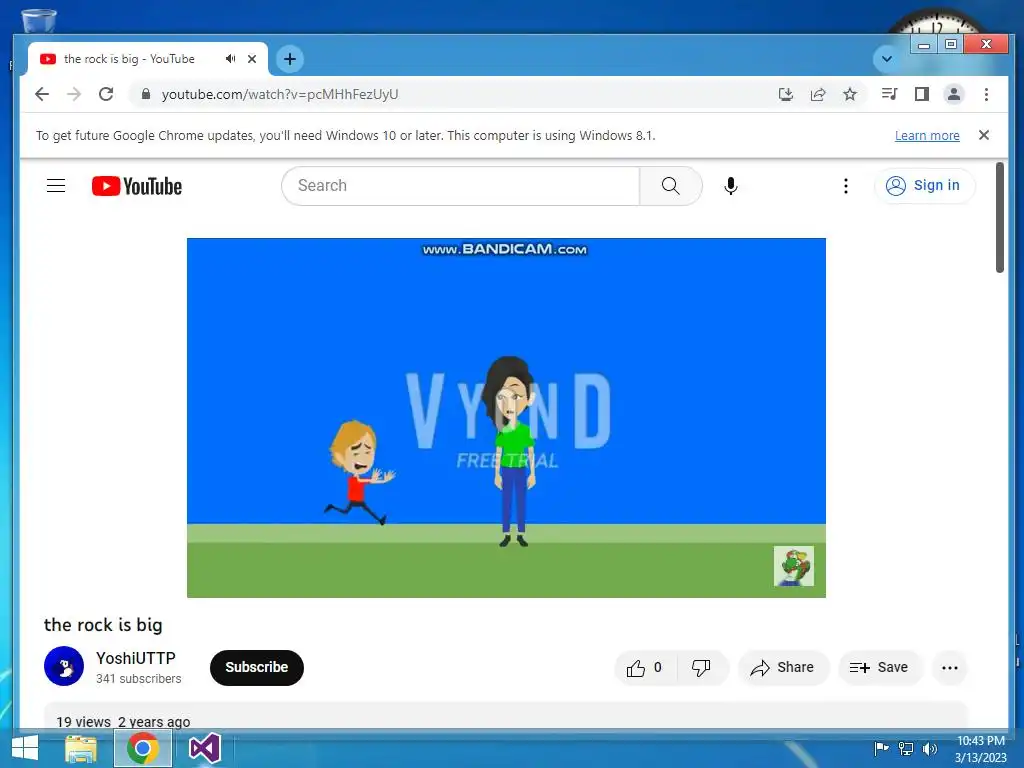The image size is (1024, 768).
Task: Open the Windows Start button
Action: [24, 748]
